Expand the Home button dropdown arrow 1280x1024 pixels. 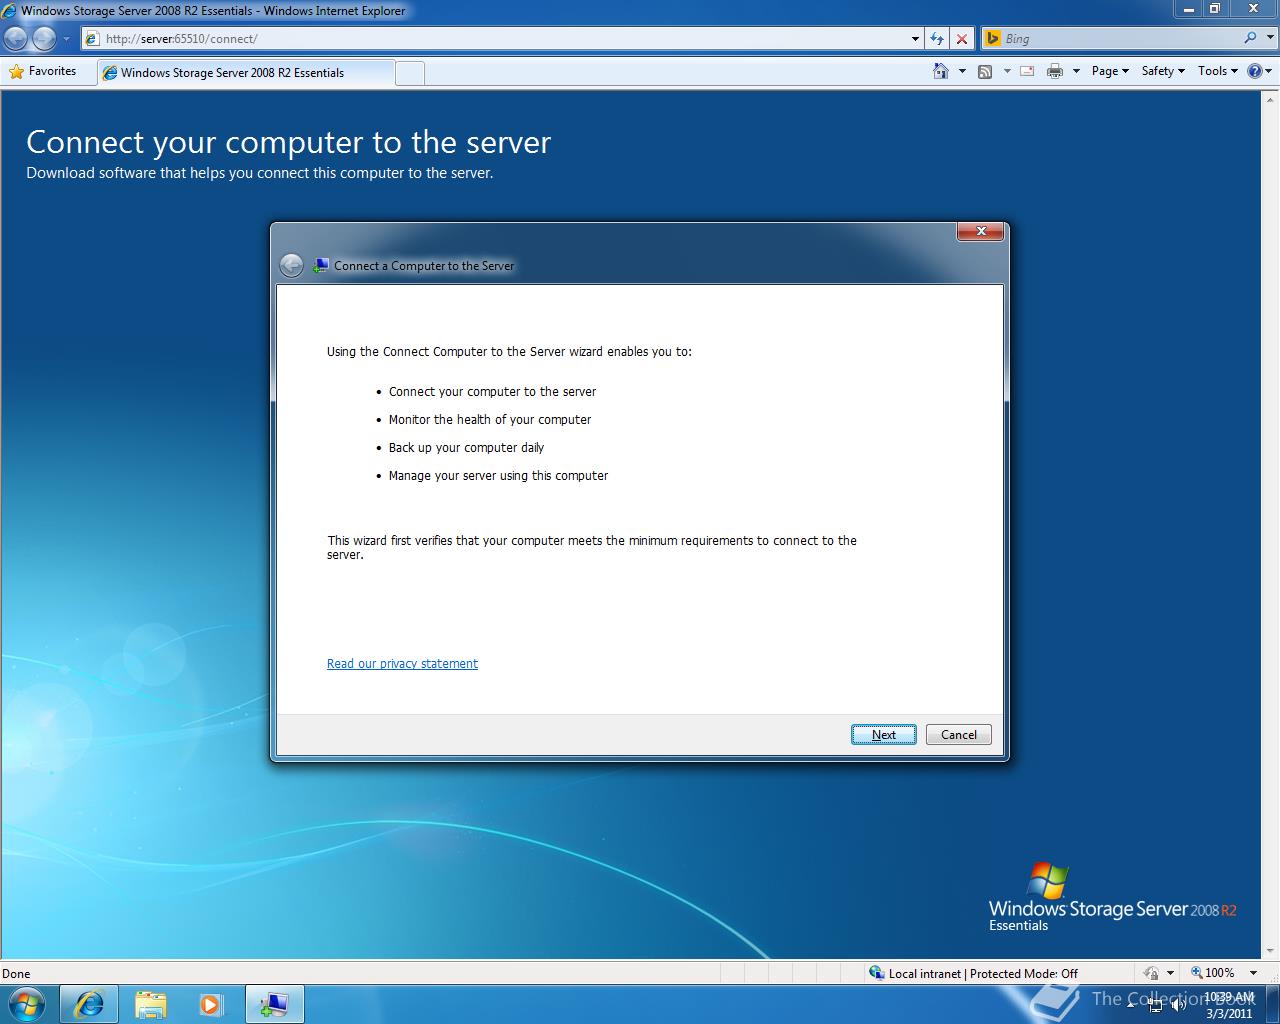[x=962, y=71]
